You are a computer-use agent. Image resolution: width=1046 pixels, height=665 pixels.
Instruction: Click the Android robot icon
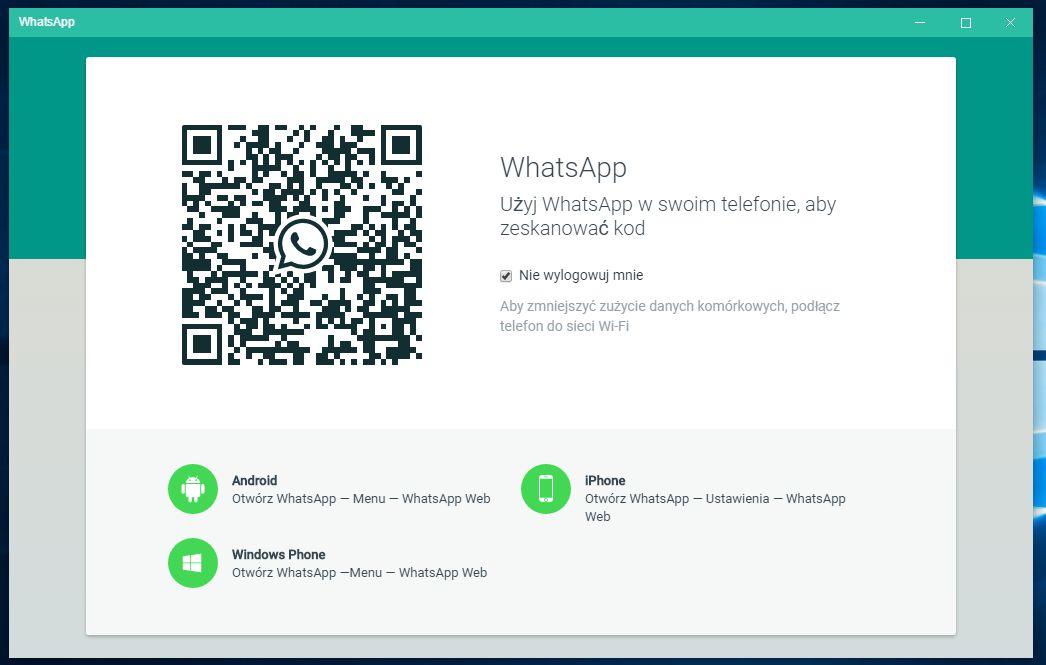pos(193,489)
